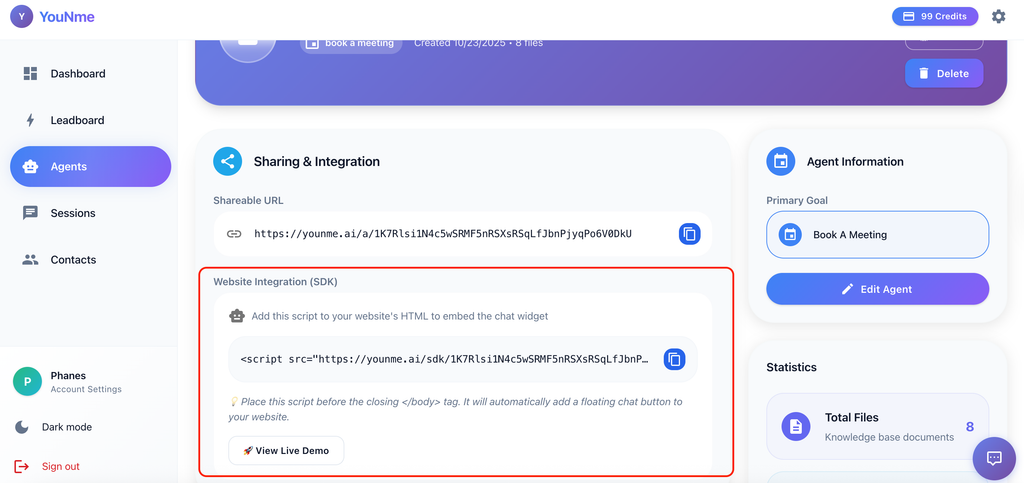The height and width of the screenshot is (483, 1024).
Task: Launch View Live Demo
Action: [286, 450]
